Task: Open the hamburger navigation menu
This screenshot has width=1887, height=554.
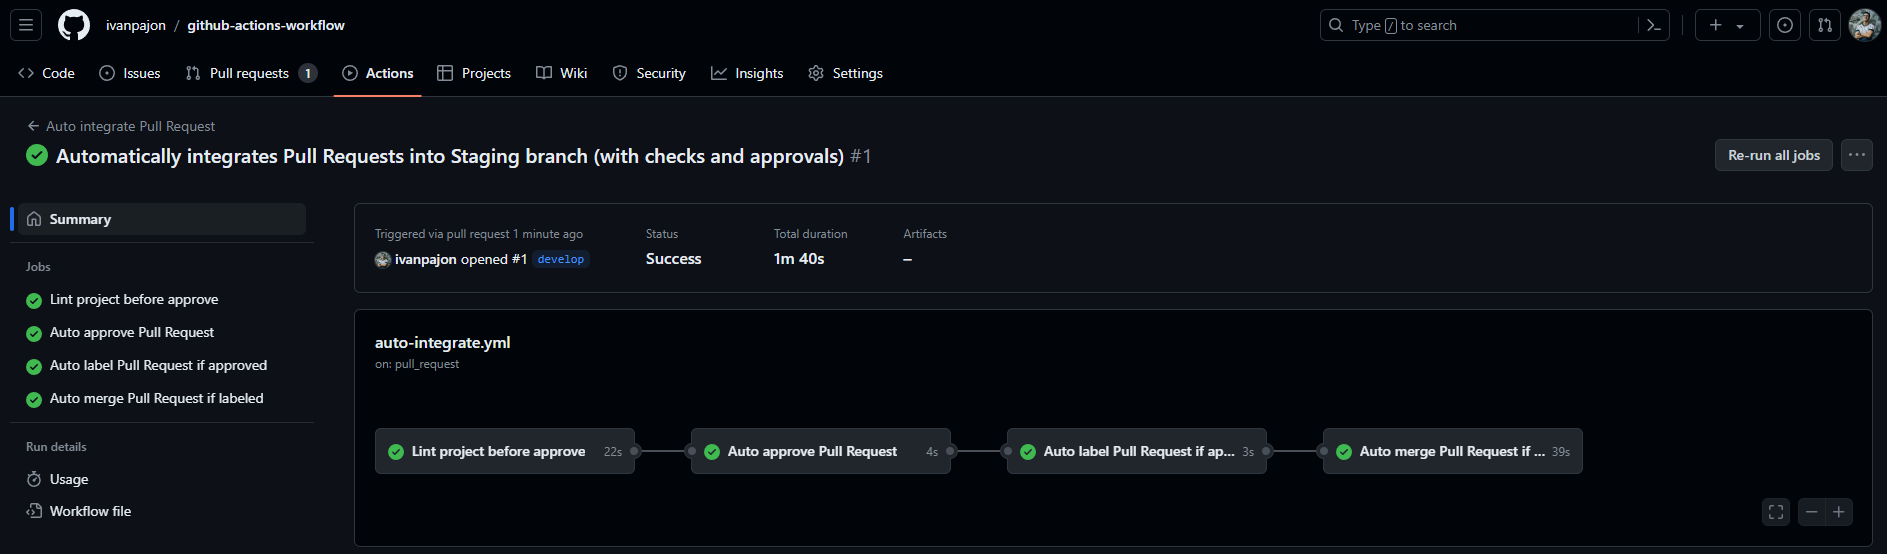Action: (26, 25)
